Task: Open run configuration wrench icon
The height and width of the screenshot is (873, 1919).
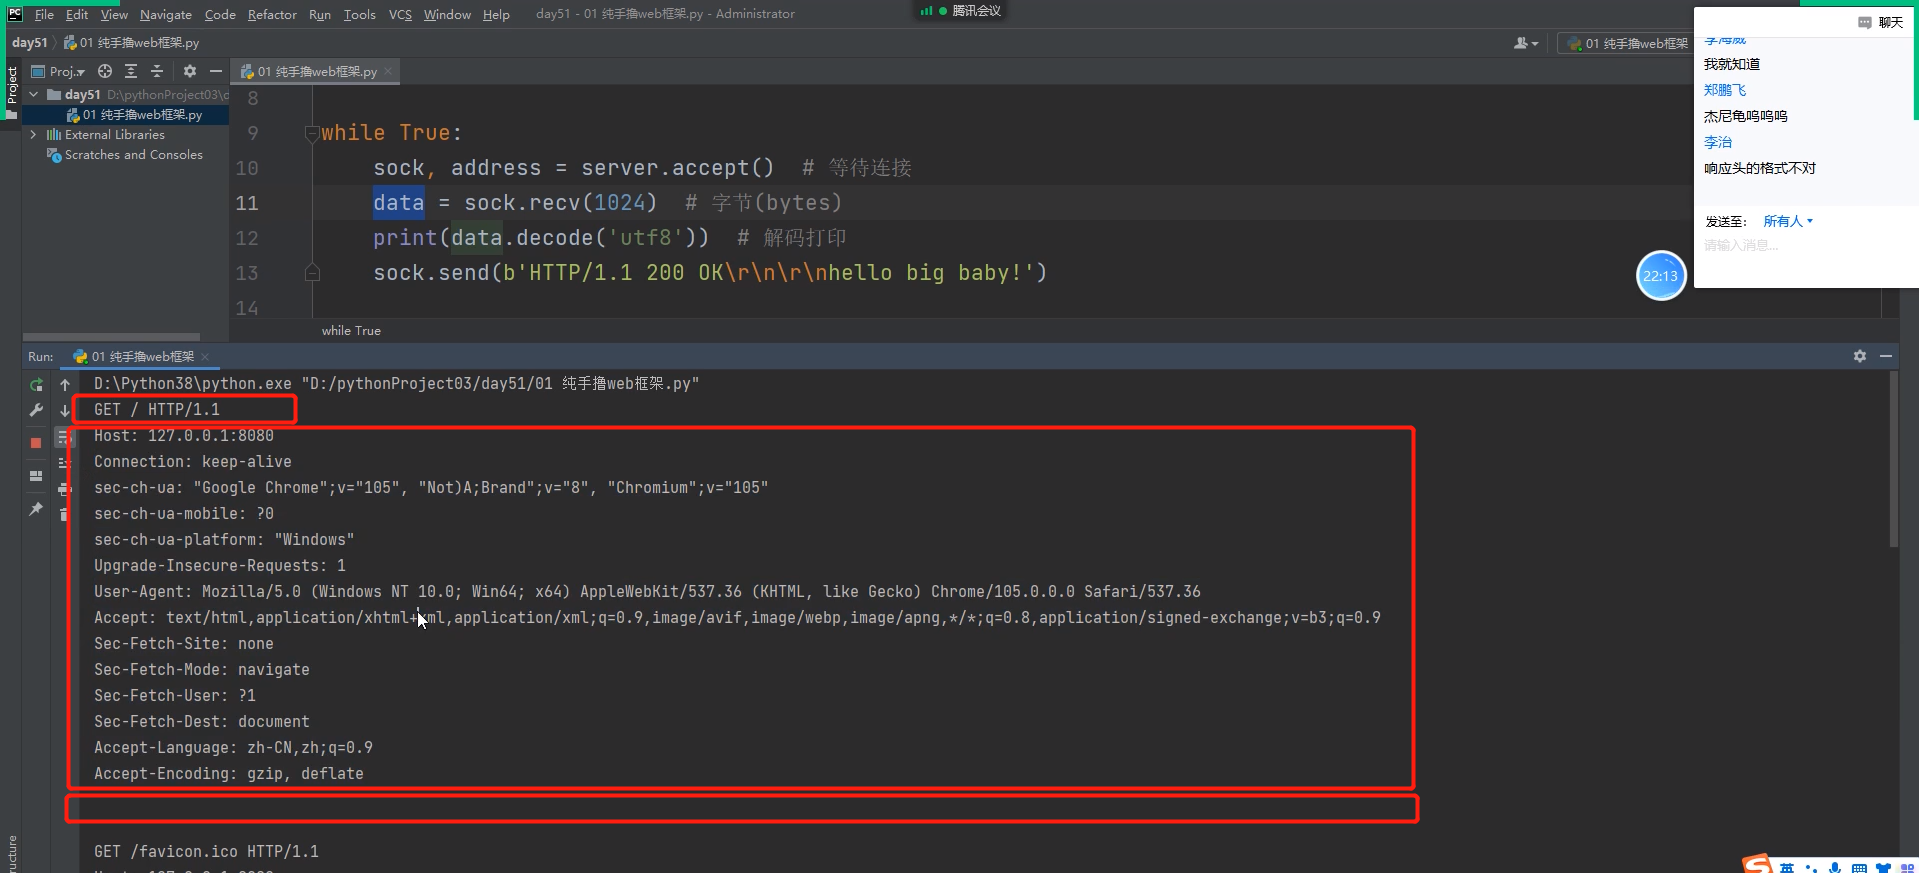Action: pos(36,410)
